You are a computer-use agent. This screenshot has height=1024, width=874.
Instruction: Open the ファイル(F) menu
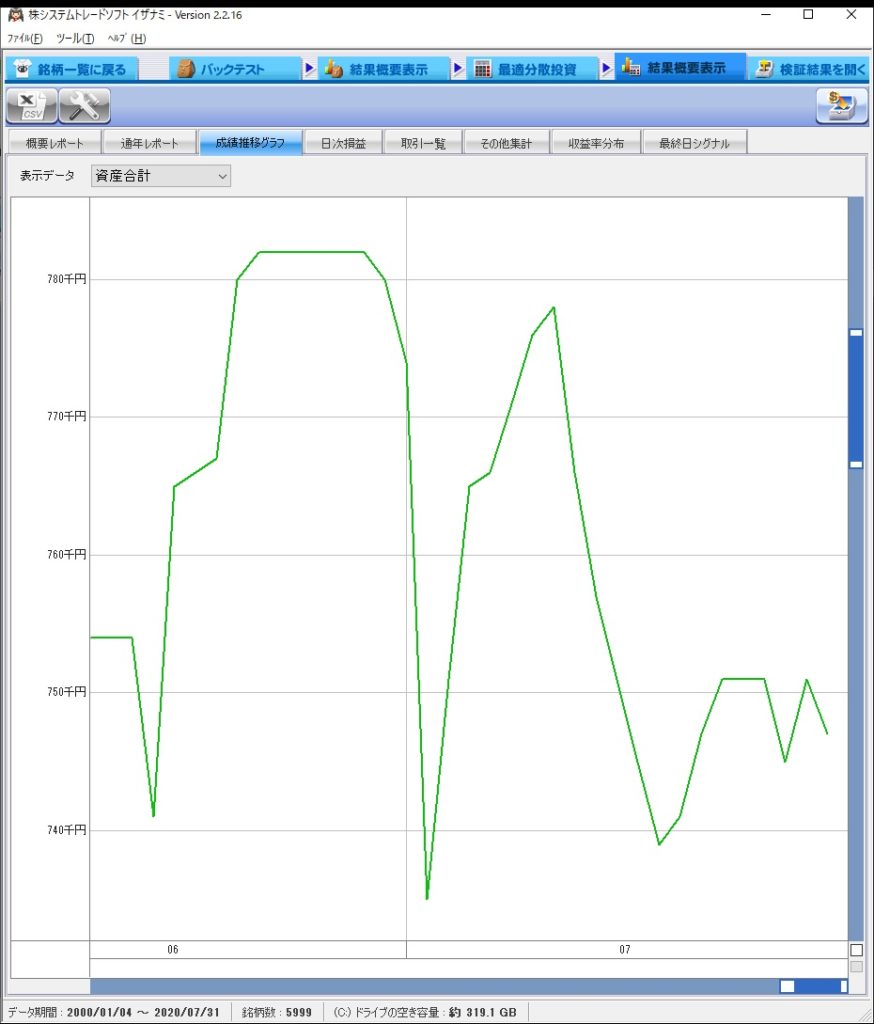(x=25, y=38)
